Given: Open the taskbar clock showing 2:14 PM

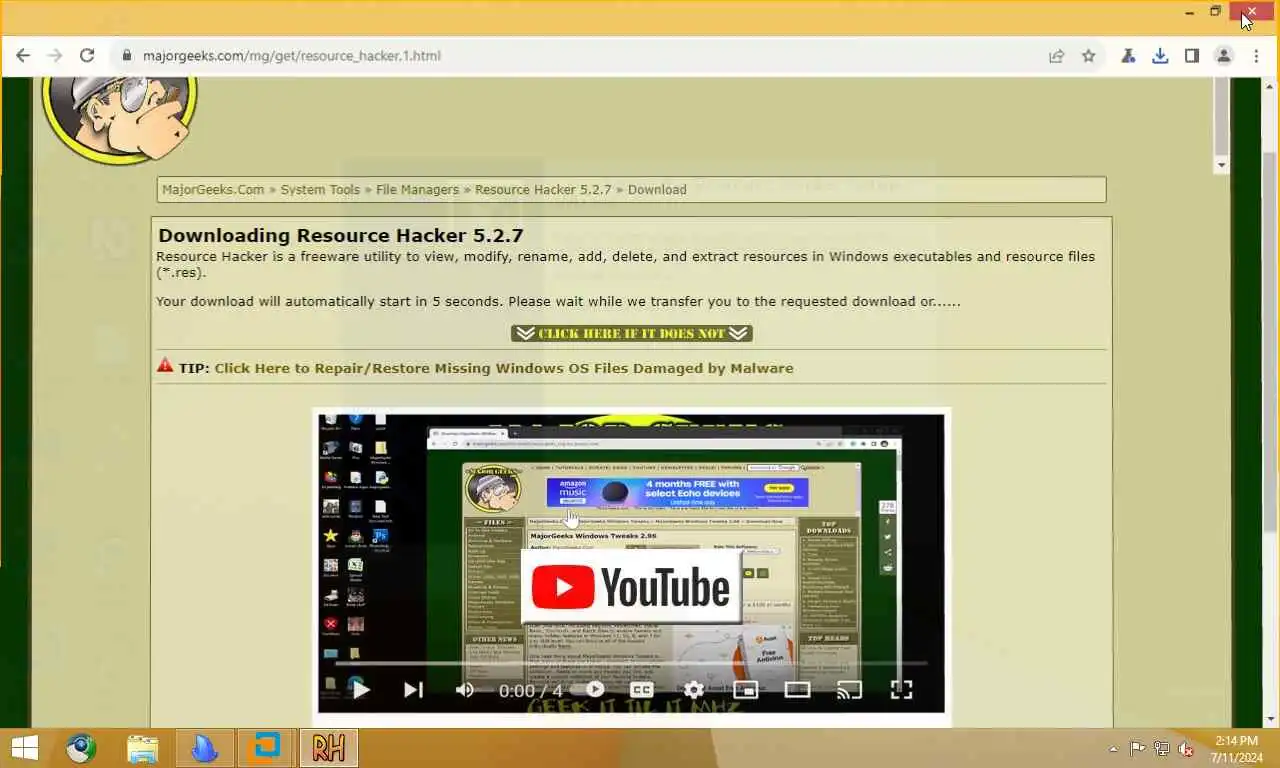Looking at the screenshot, I should click(x=1236, y=748).
